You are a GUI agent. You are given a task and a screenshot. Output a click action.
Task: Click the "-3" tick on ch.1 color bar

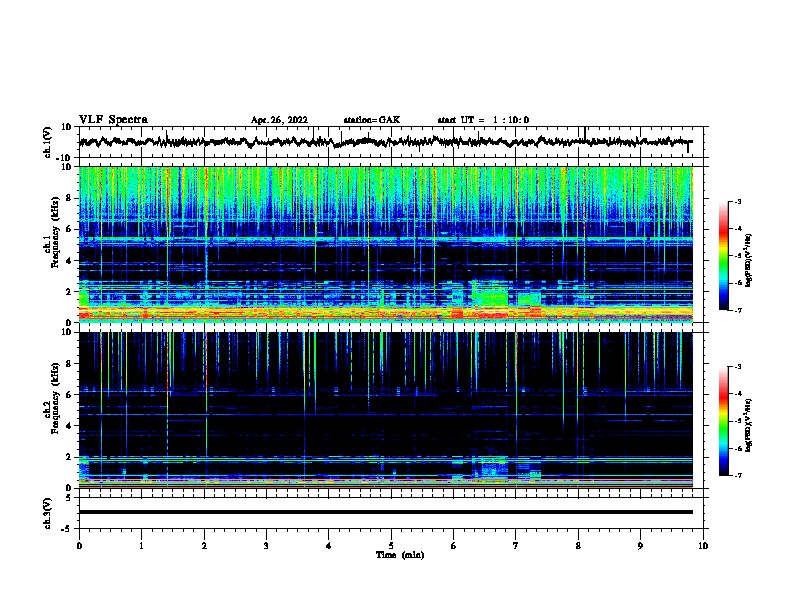[737, 201]
